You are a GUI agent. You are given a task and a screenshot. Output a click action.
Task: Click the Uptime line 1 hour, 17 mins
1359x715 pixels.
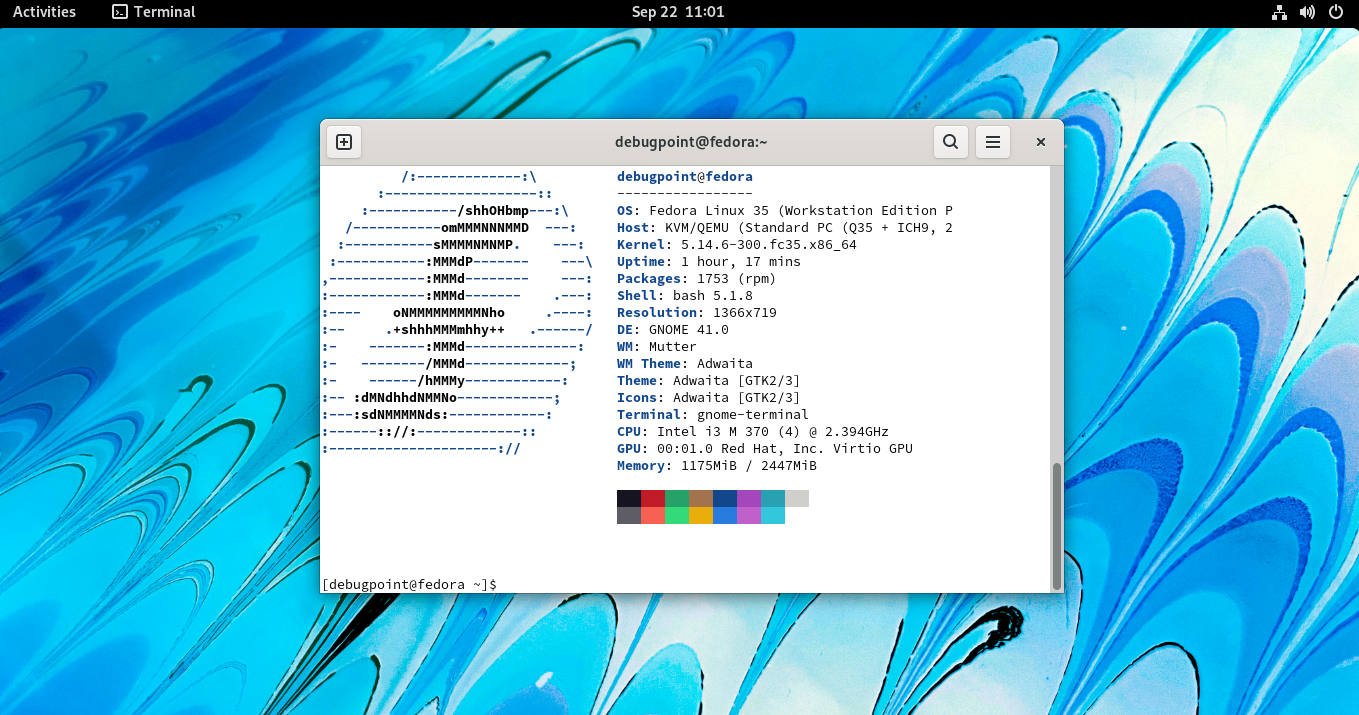(709, 262)
